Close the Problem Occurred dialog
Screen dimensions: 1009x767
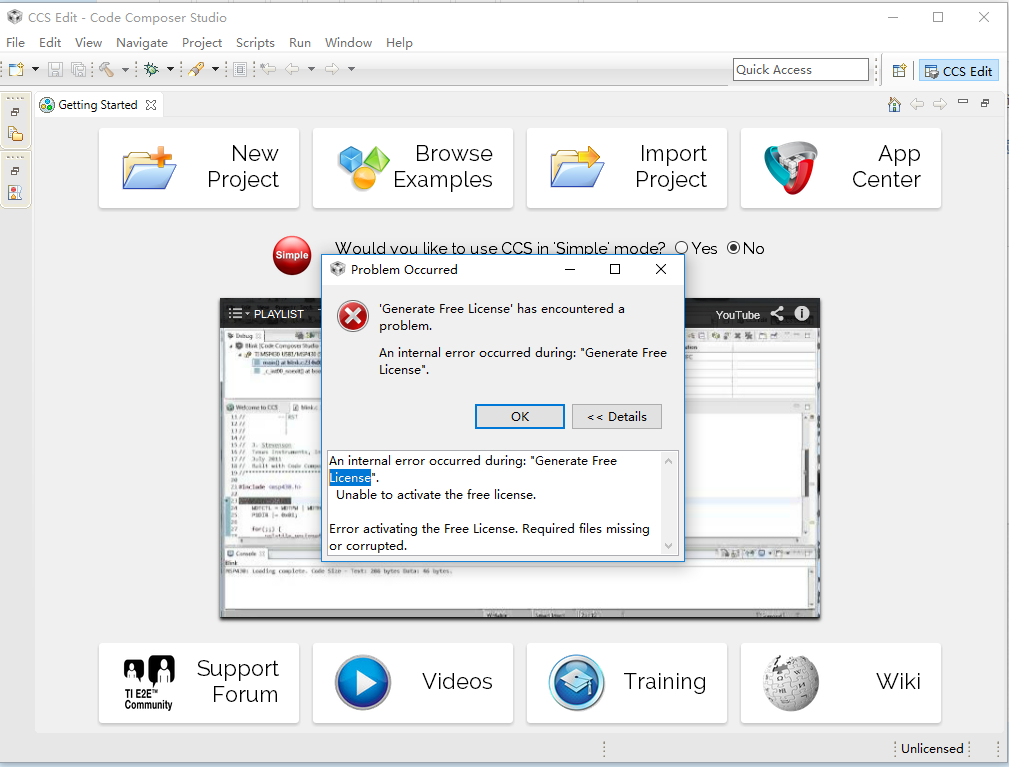661,269
